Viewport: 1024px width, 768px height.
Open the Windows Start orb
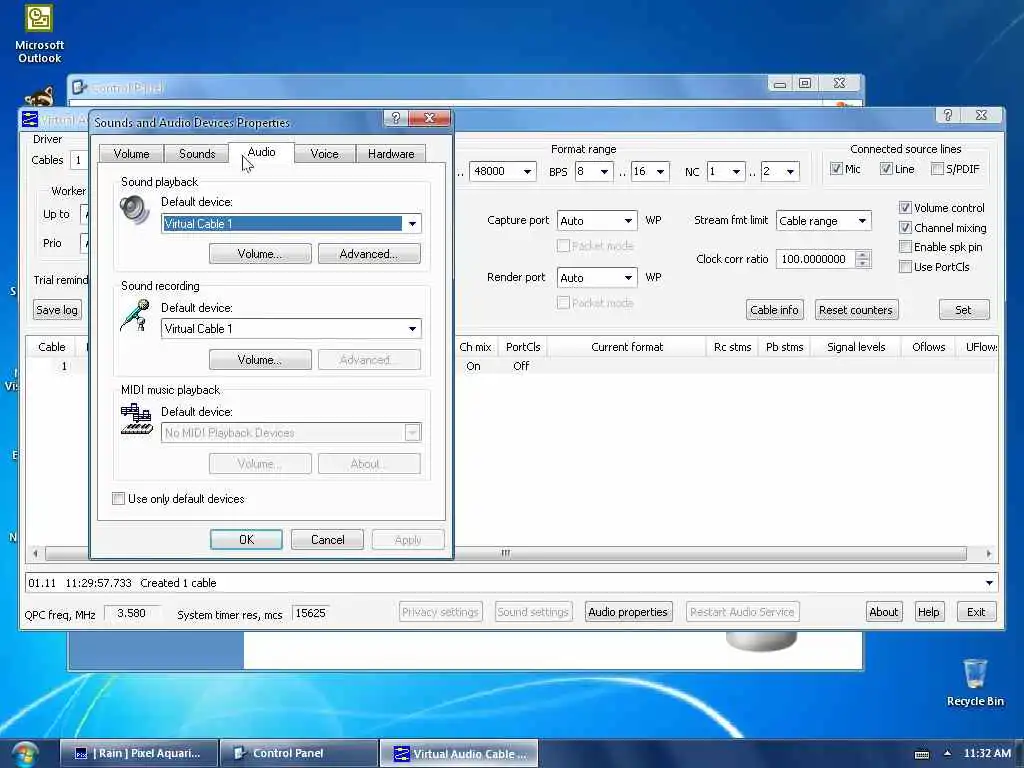pos(24,754)
